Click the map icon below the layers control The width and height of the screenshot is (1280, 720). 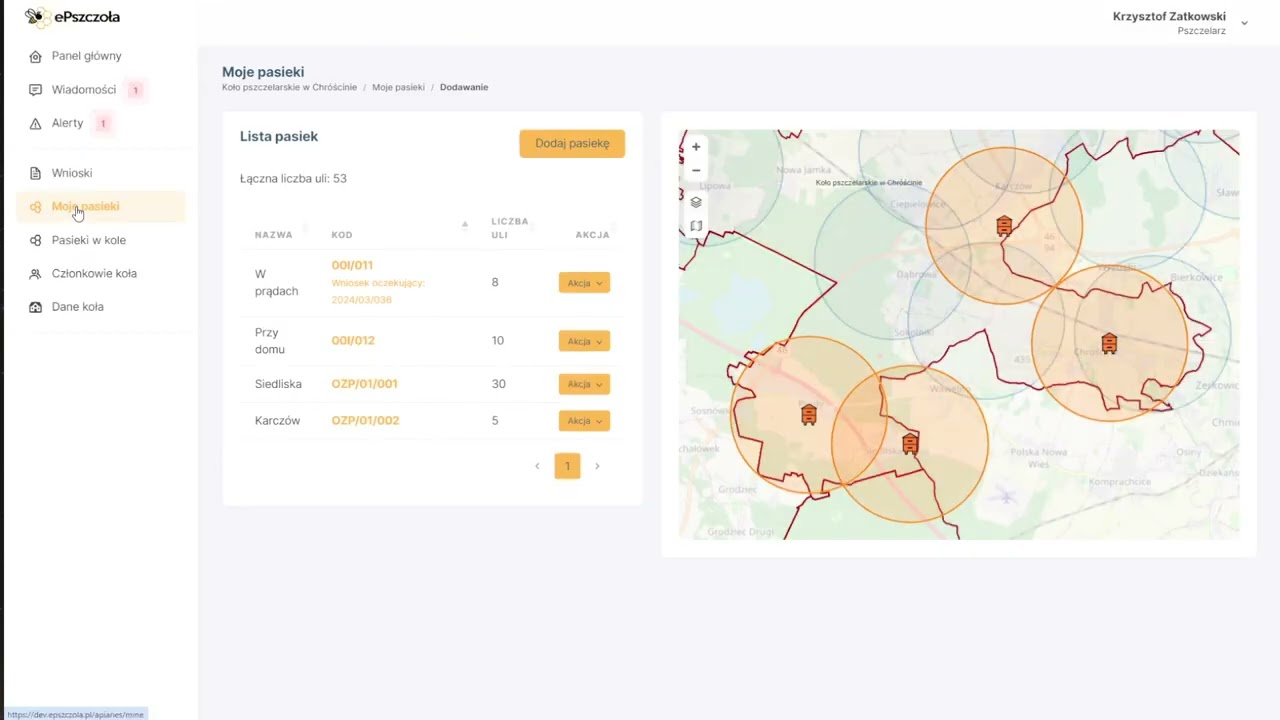coord(696,226)
